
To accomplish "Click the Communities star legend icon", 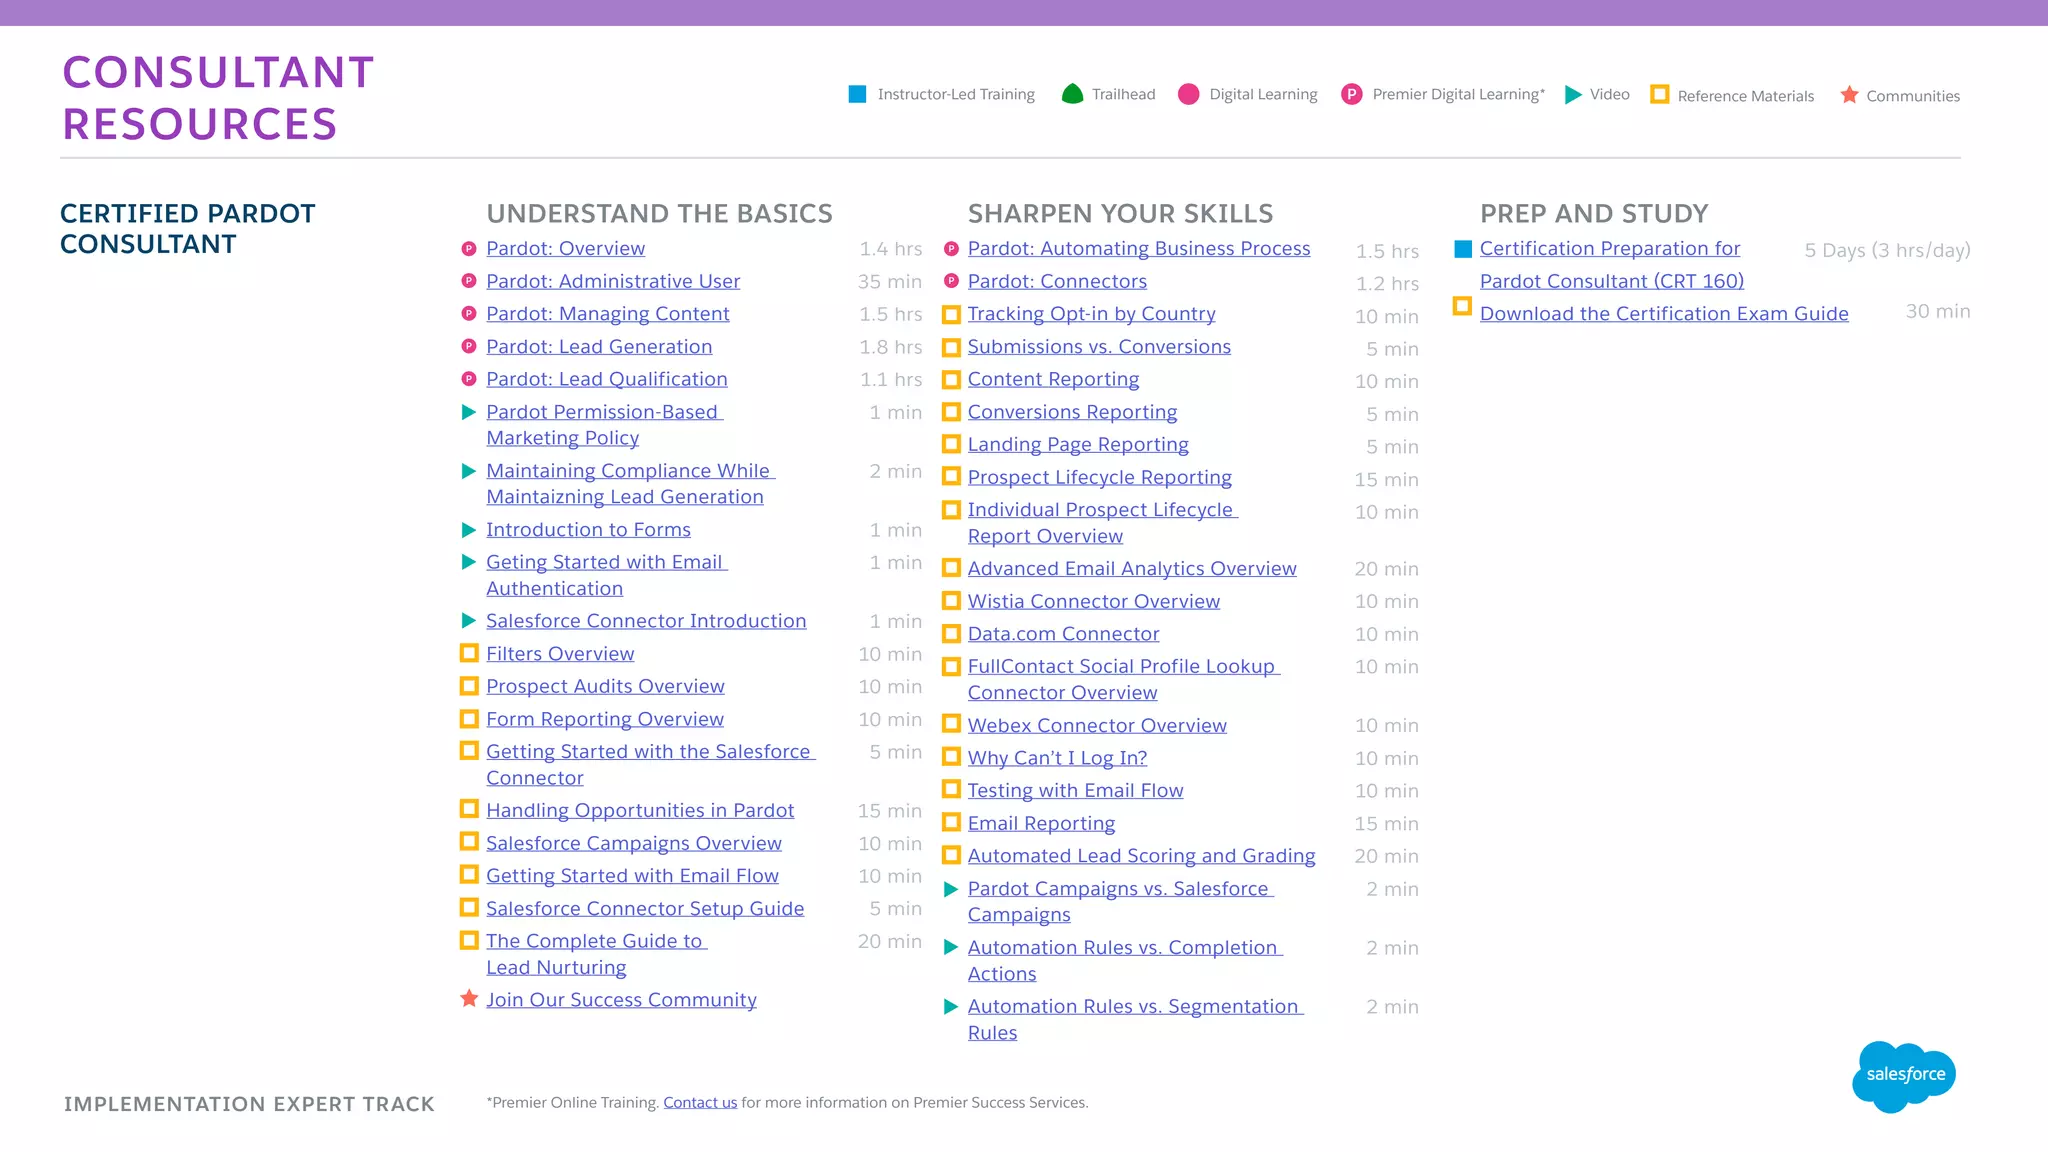I will point(1849,95).
